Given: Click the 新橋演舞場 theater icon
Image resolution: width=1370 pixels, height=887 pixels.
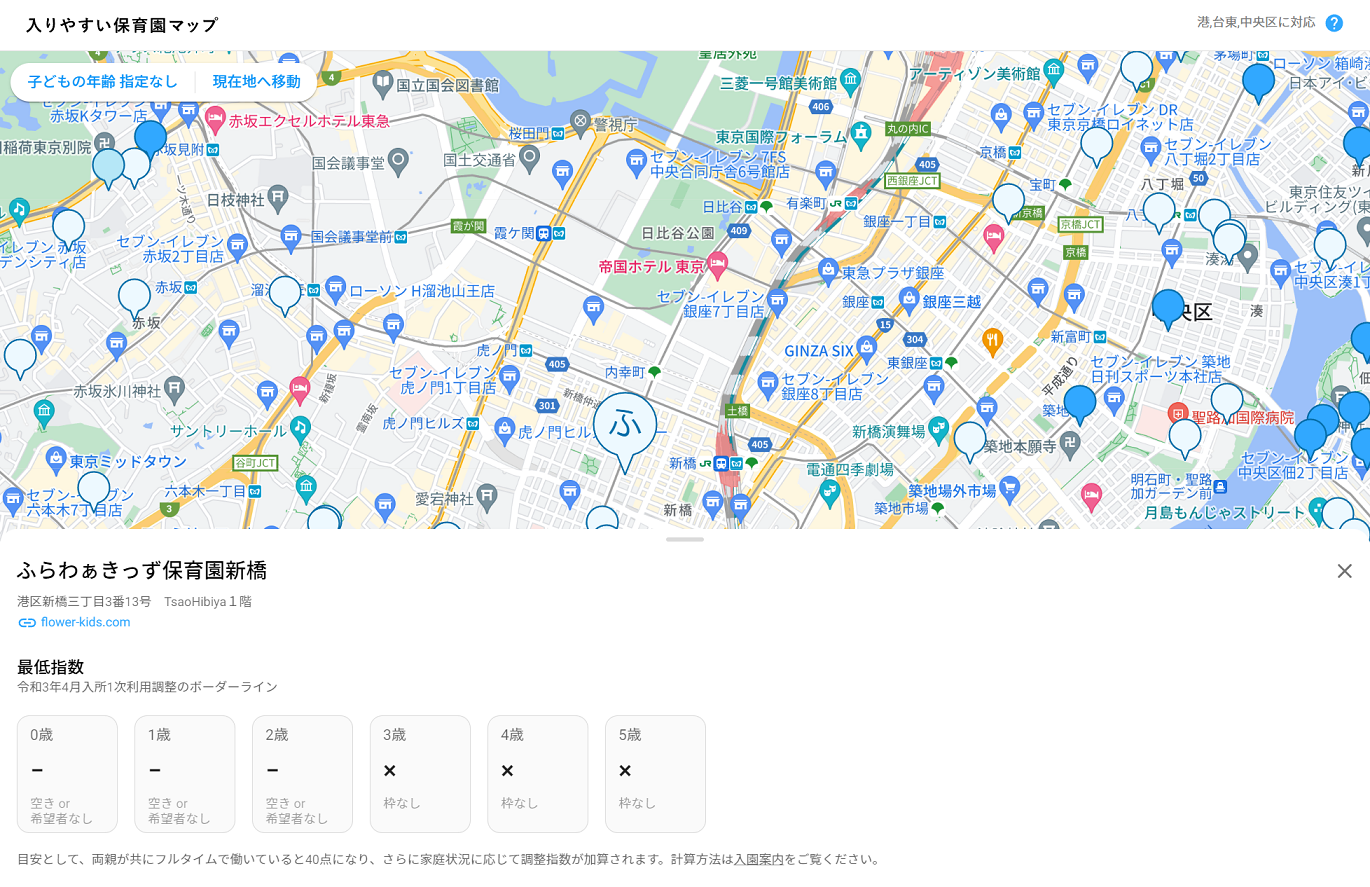Looking at the screenshot, I should pyautogui.click(x=938, y=429).
